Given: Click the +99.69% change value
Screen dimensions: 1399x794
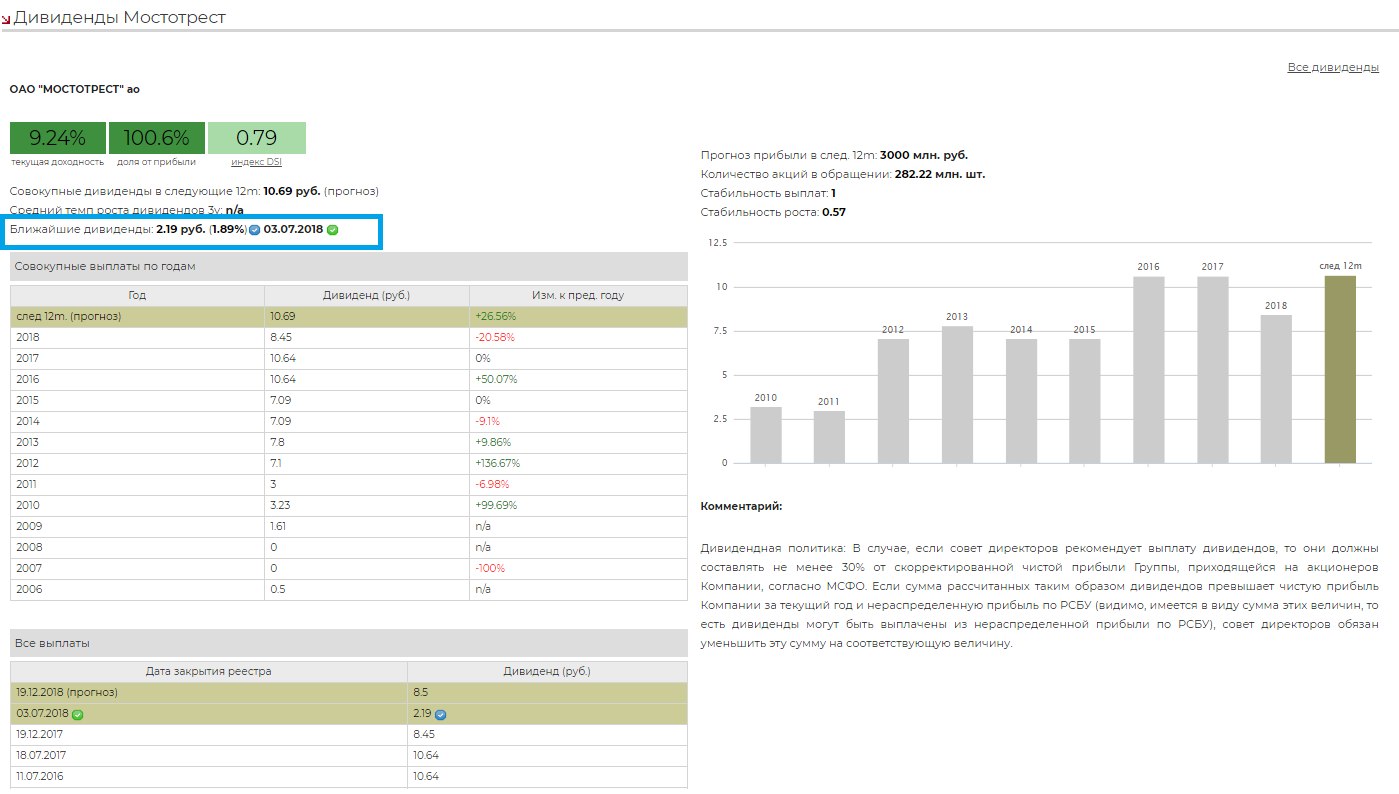Looking at the screenshot, I should (496, 505).
